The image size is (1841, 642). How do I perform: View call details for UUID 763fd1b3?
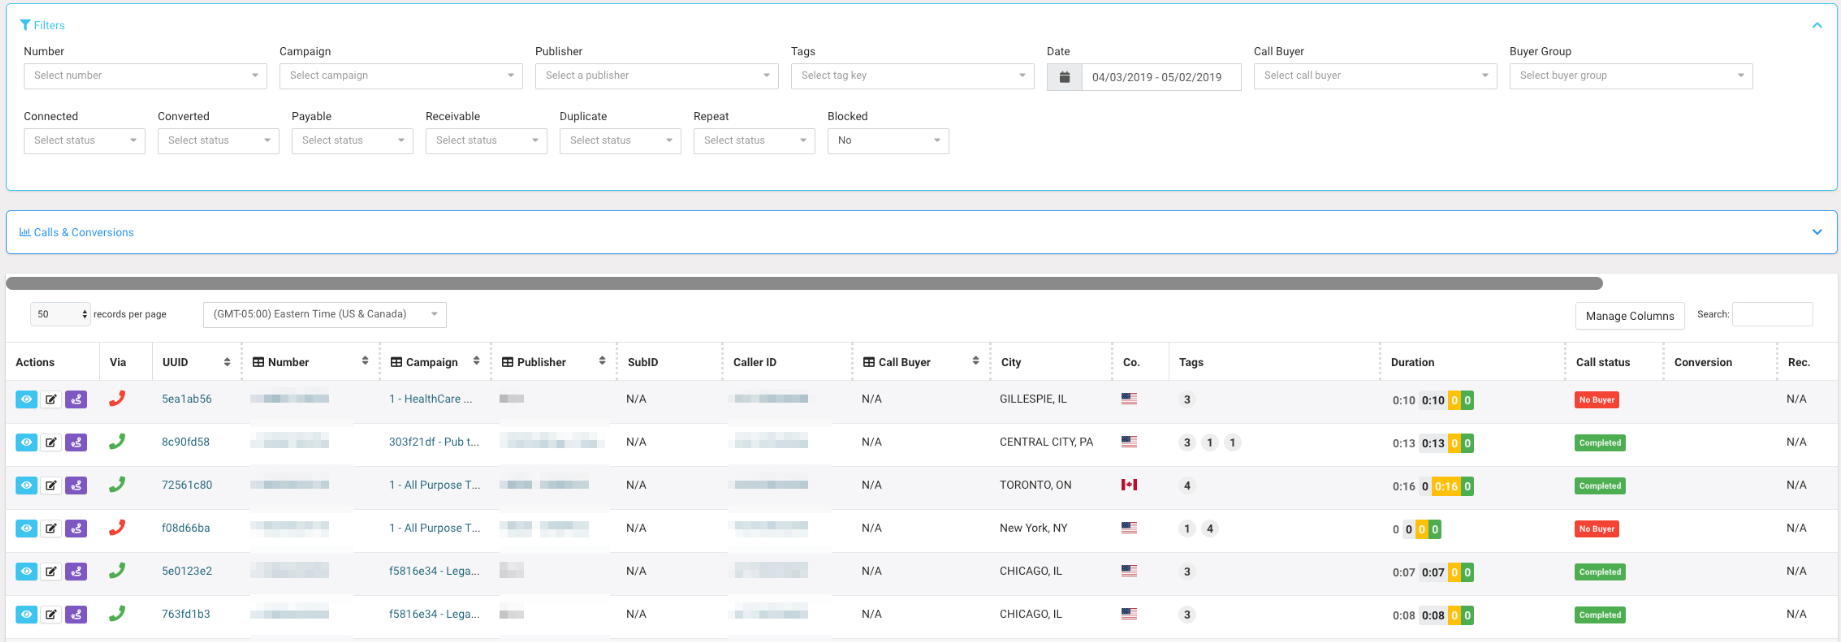[x=27, y=614]
